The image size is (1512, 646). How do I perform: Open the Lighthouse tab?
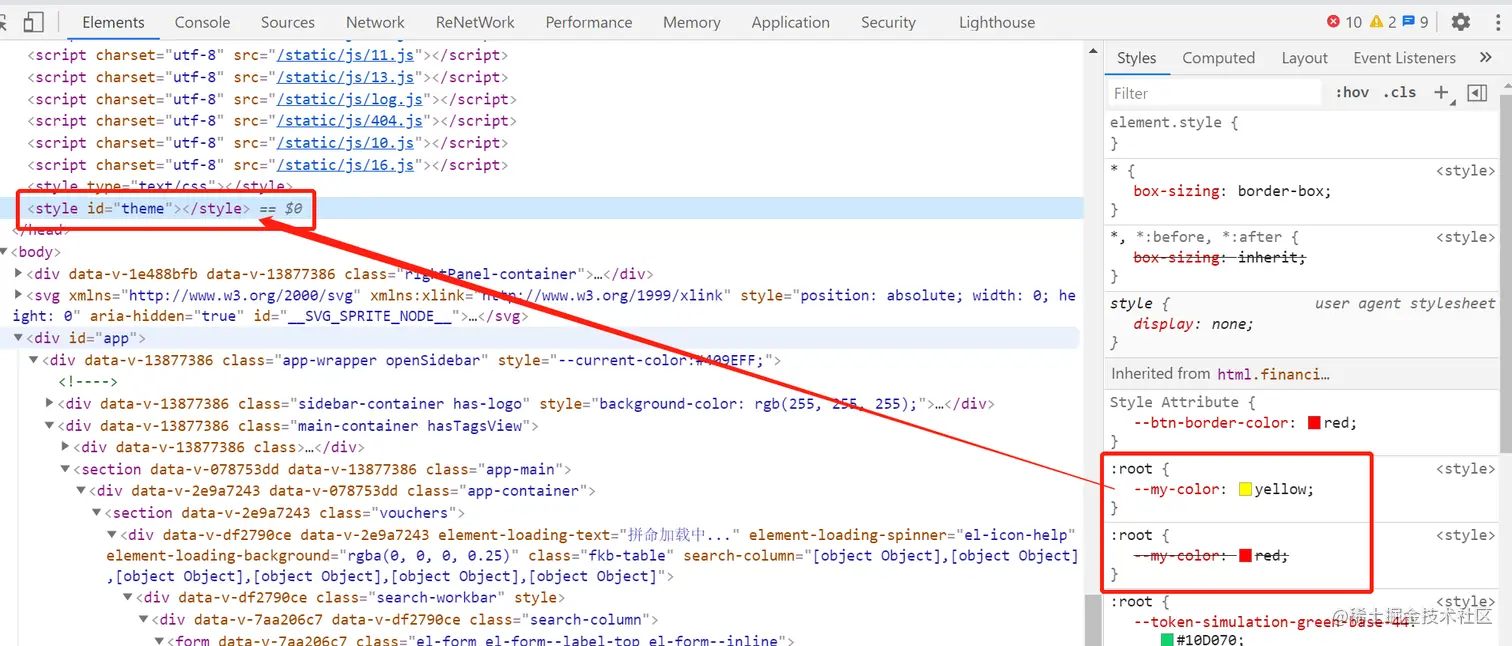997,22
